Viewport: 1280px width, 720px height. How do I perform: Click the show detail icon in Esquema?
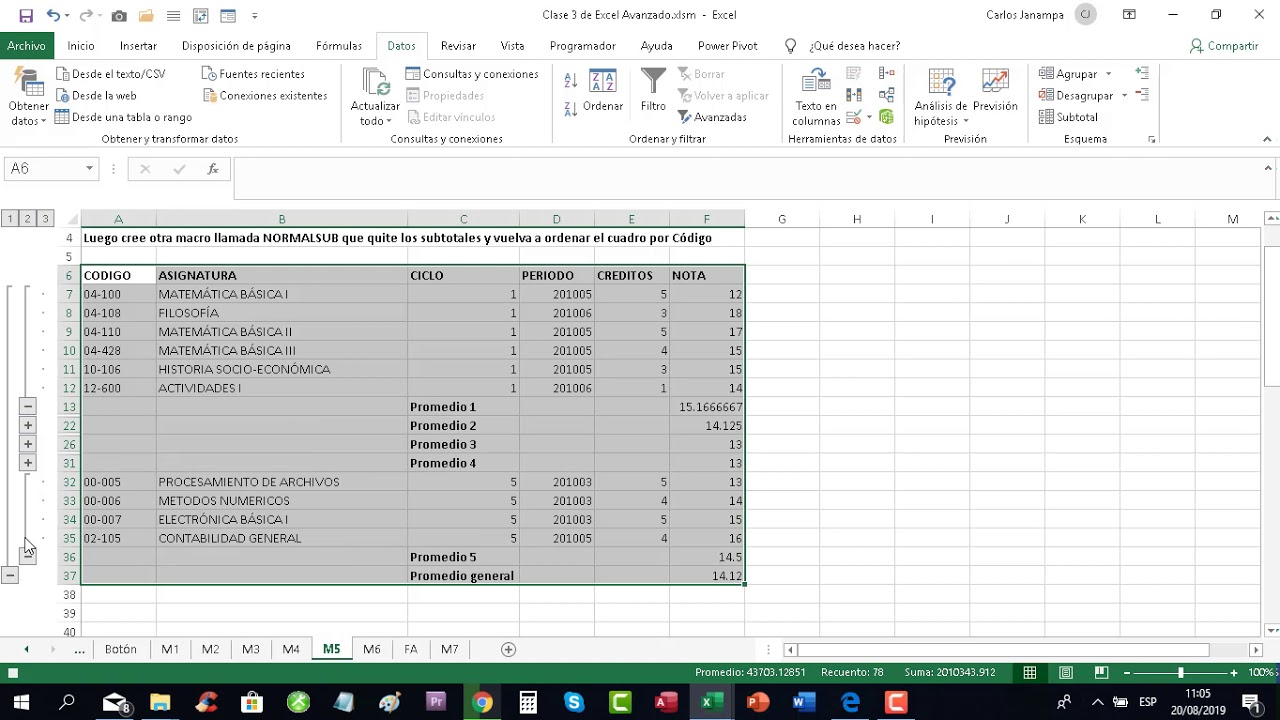1142,73
